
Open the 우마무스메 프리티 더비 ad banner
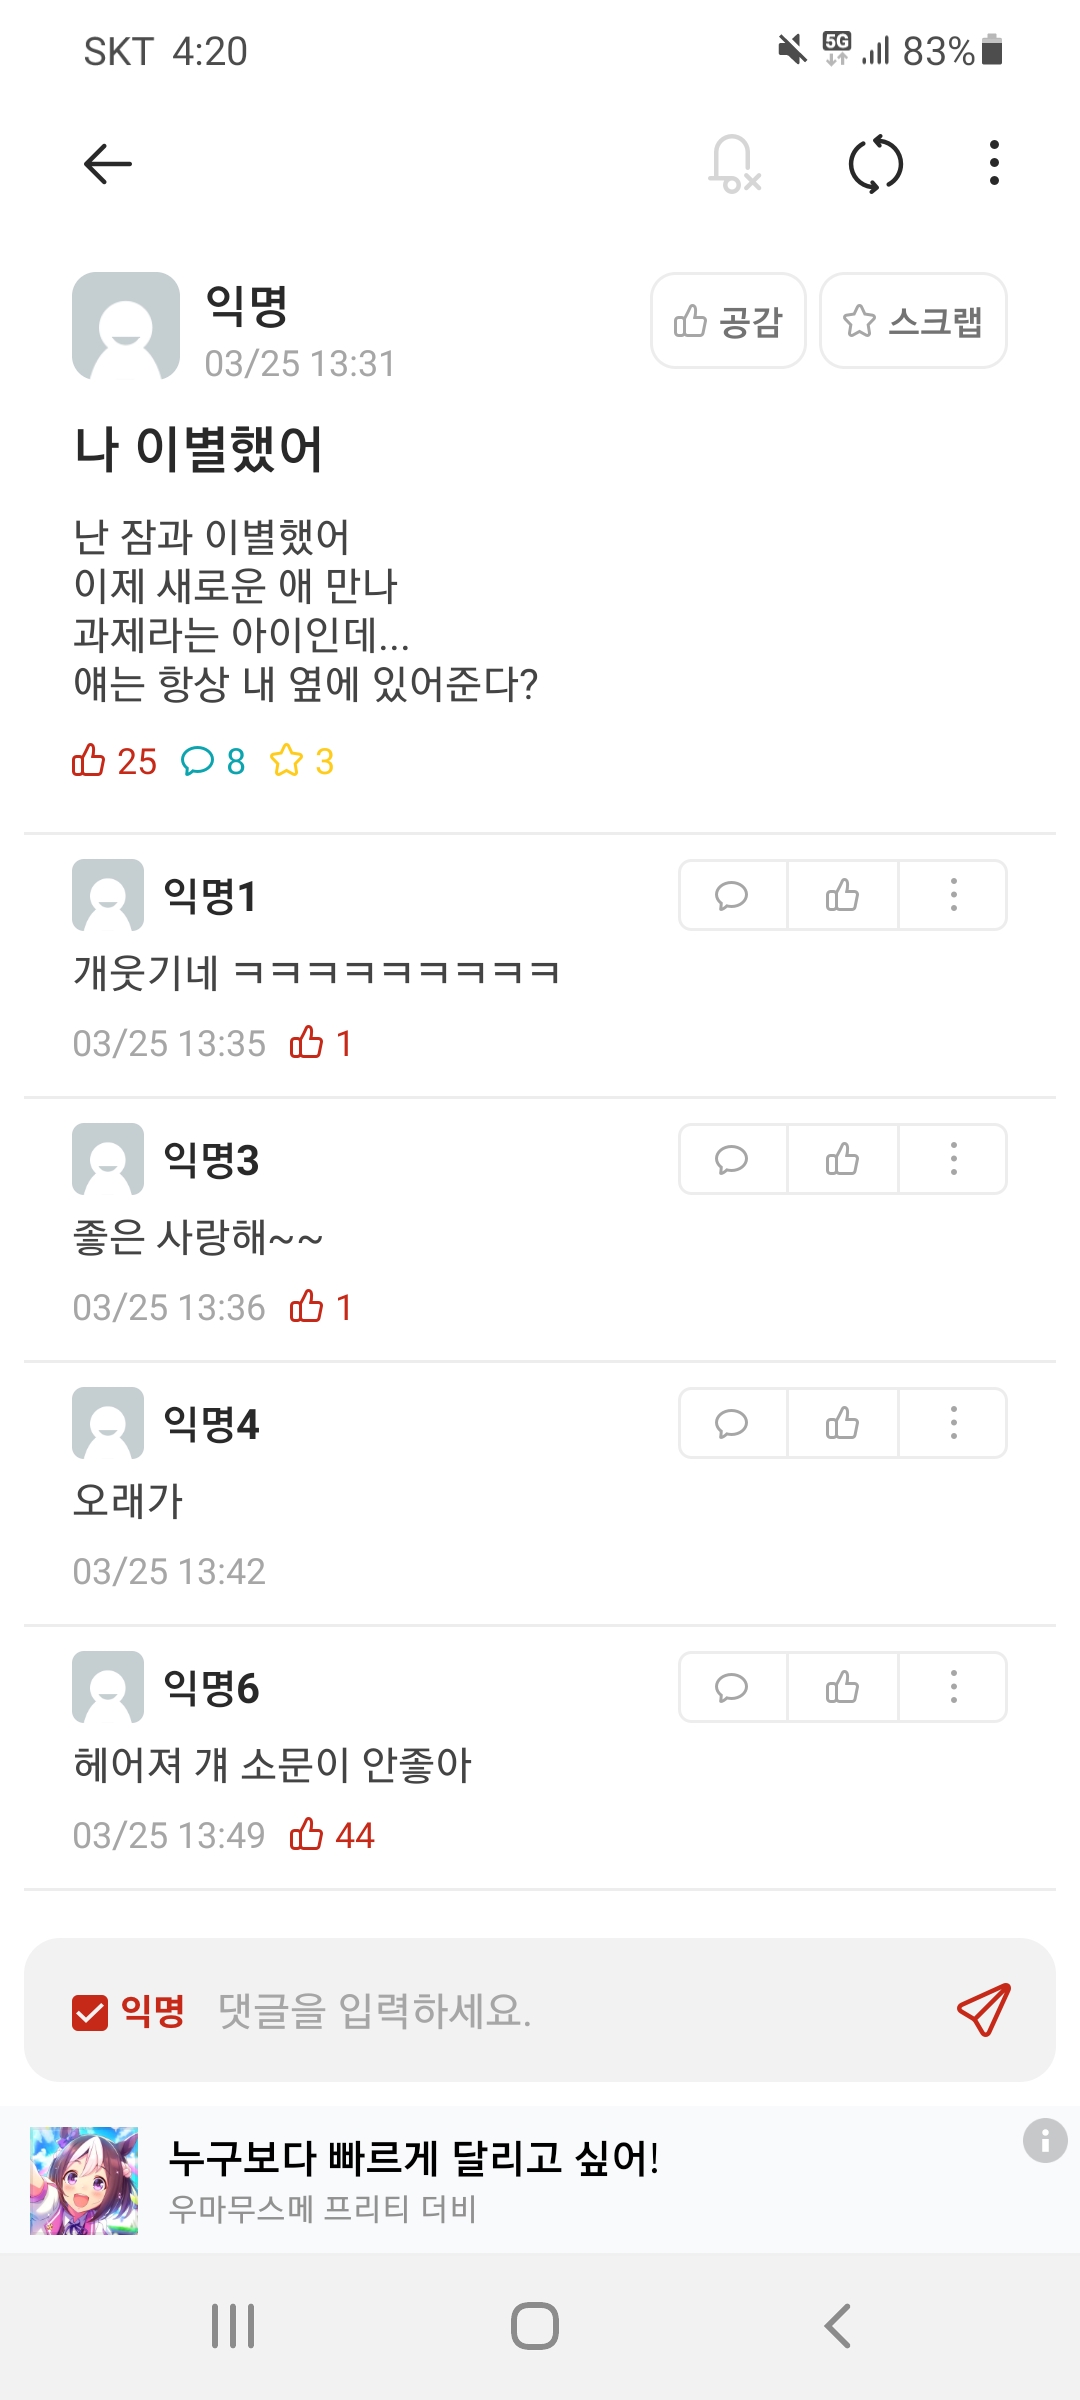pos(500,2180)
